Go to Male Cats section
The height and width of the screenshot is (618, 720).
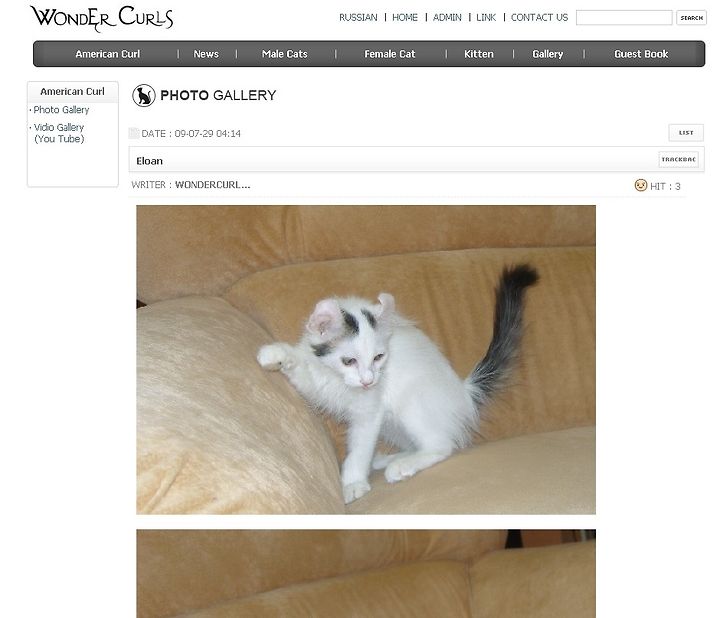point(284,54)
